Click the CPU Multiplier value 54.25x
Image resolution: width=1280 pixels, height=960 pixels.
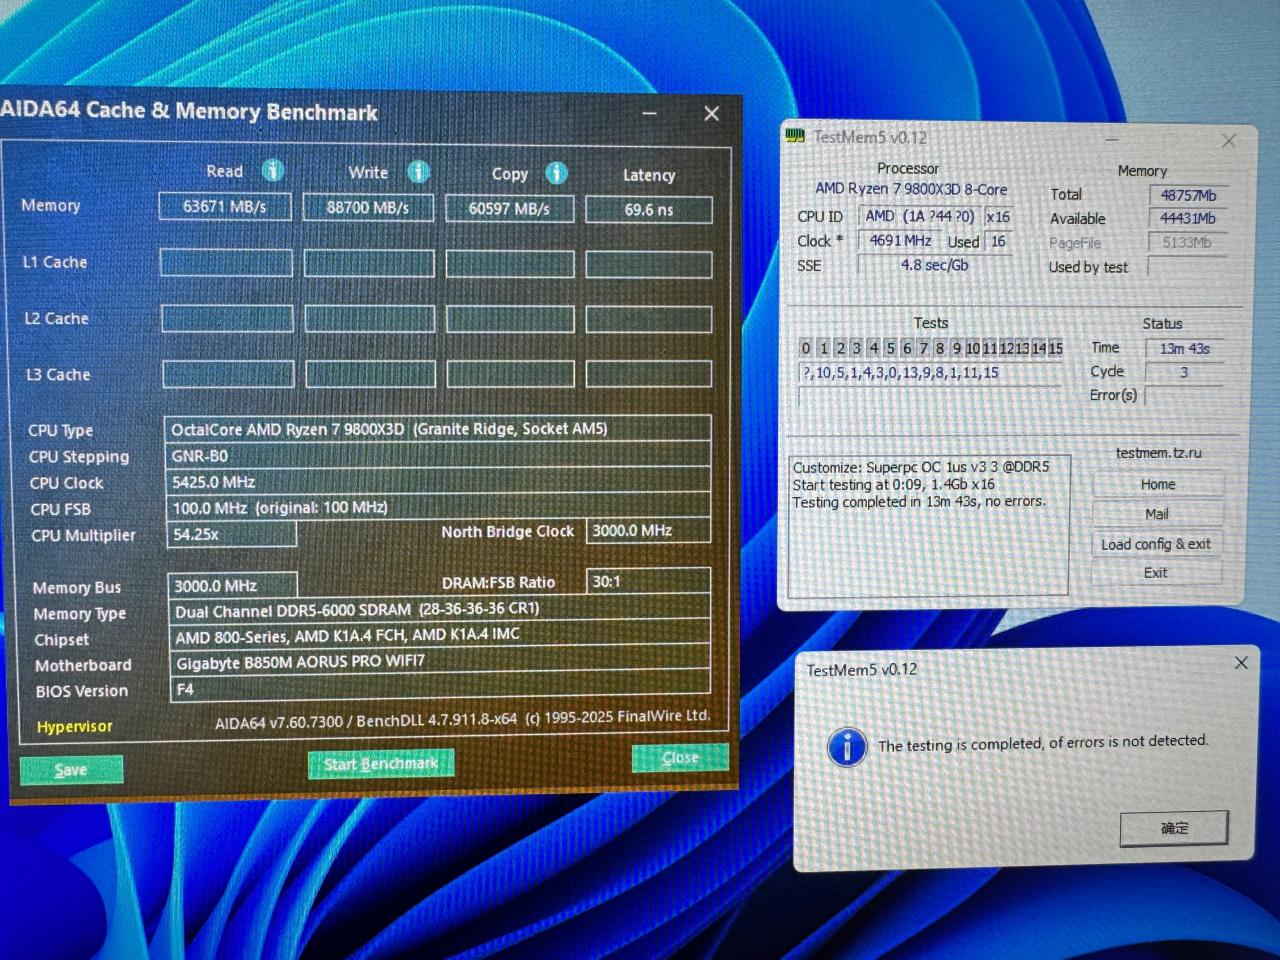coord(232,535)
